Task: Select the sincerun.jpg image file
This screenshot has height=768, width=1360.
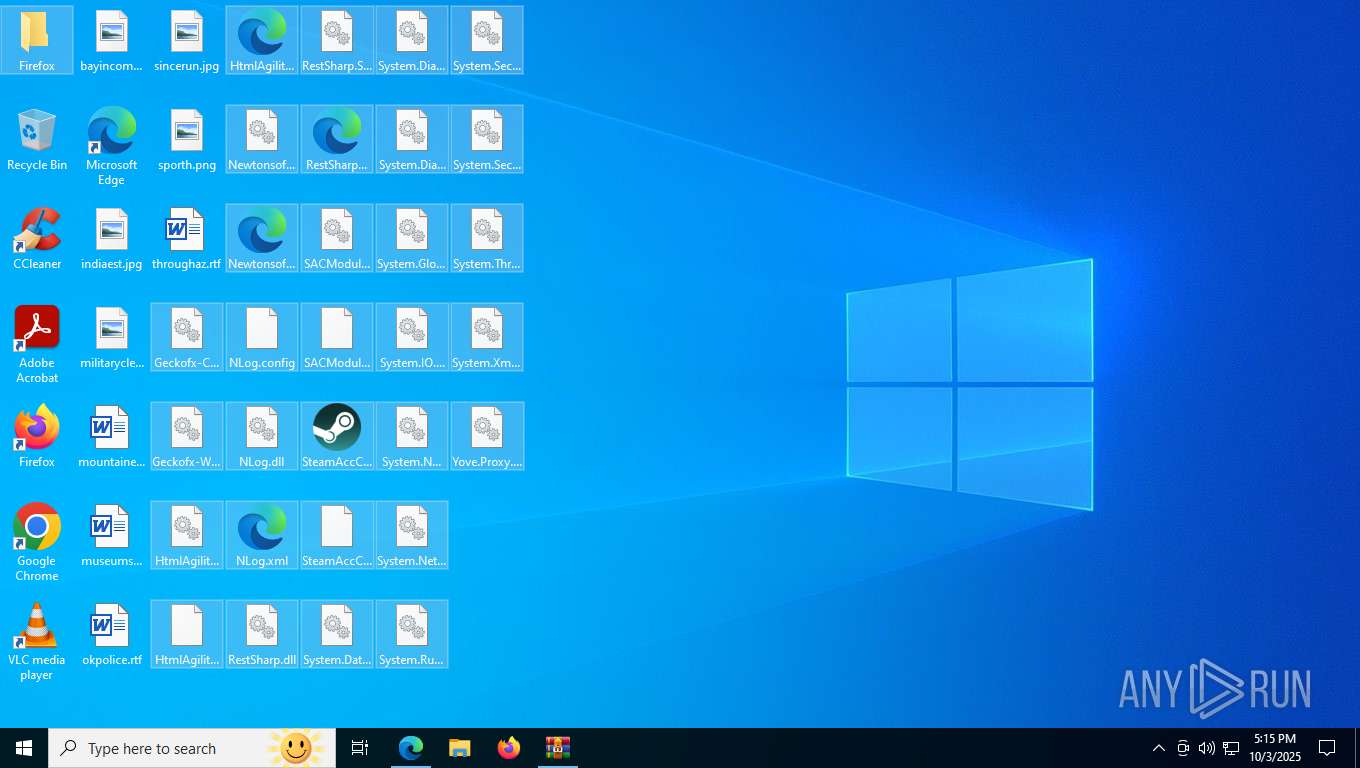Action: click(x=187, y=40)
